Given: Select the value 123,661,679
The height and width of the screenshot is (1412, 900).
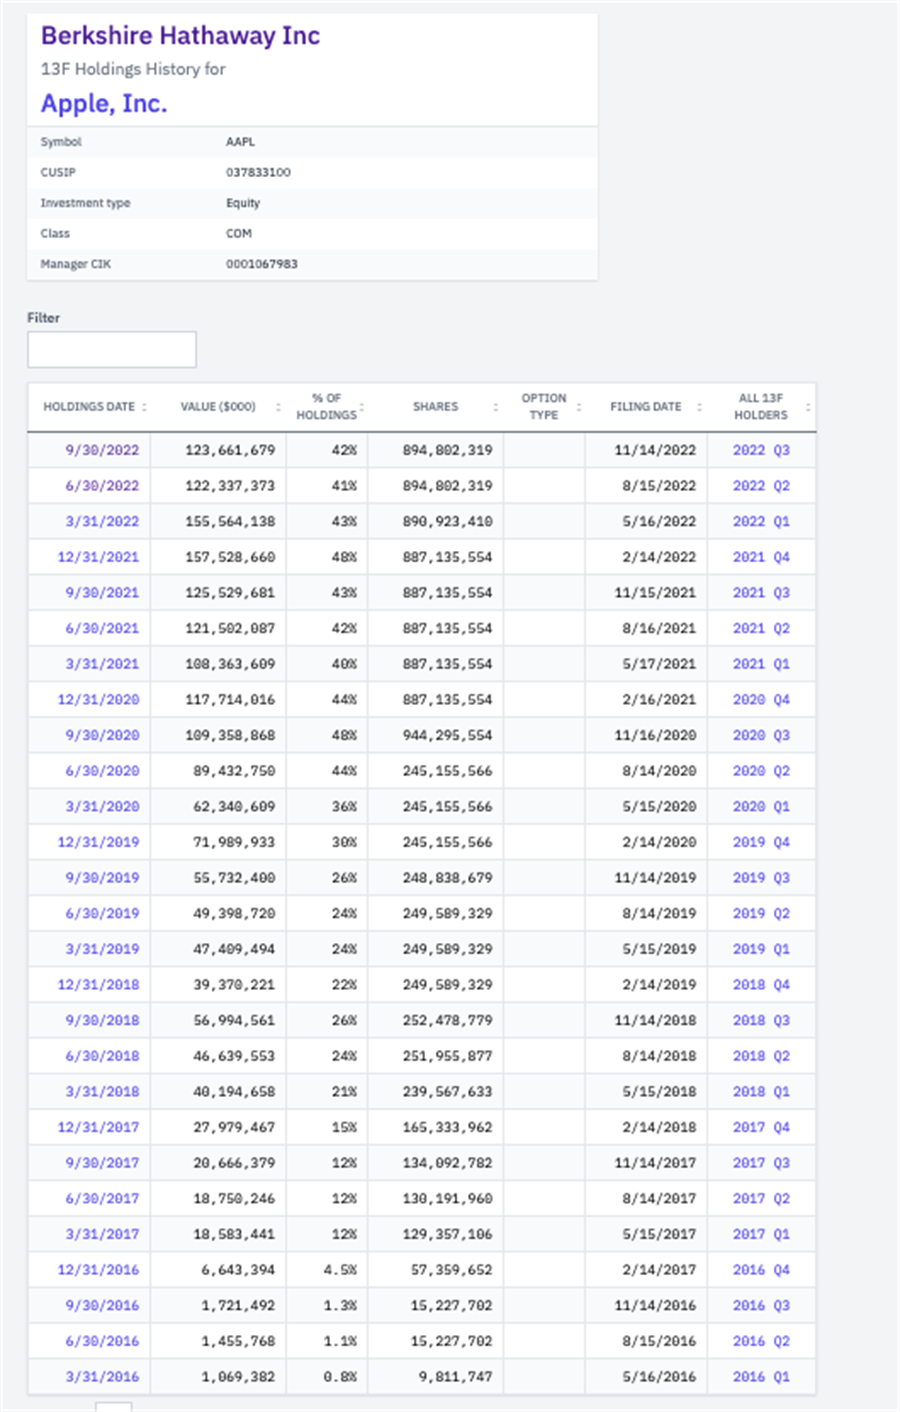Looking at the screenshot, I should point(230,450).
